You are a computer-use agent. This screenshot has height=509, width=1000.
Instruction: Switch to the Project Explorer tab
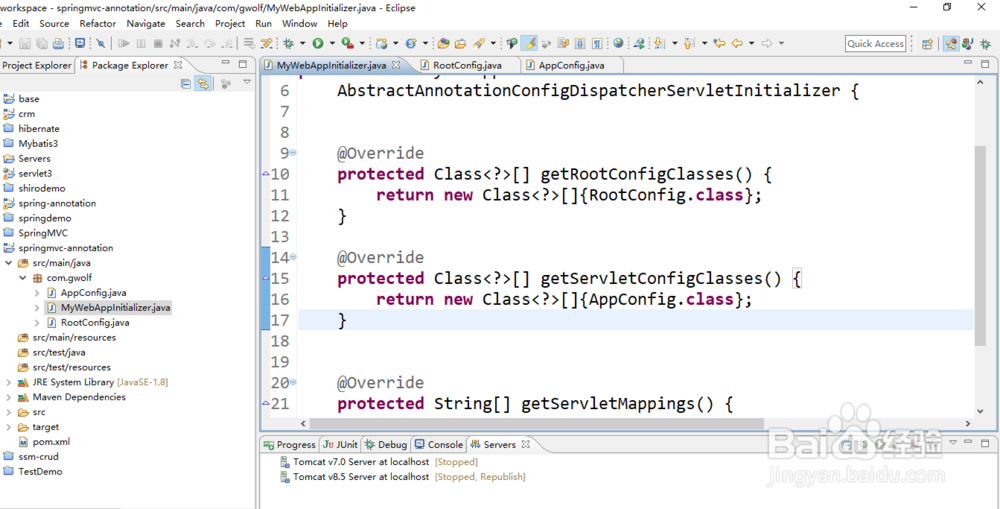click(37, 65)
